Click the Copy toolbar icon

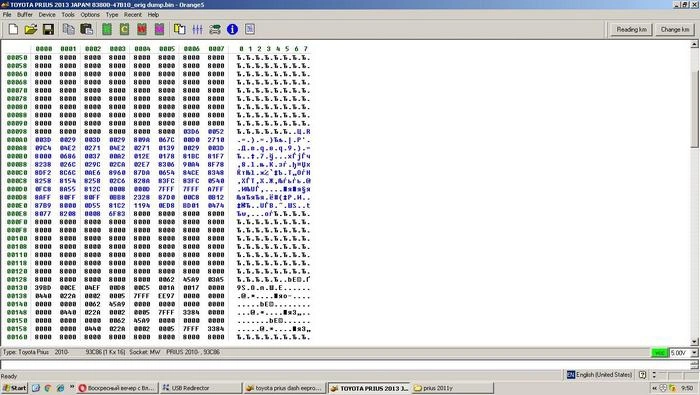point(68,29)
